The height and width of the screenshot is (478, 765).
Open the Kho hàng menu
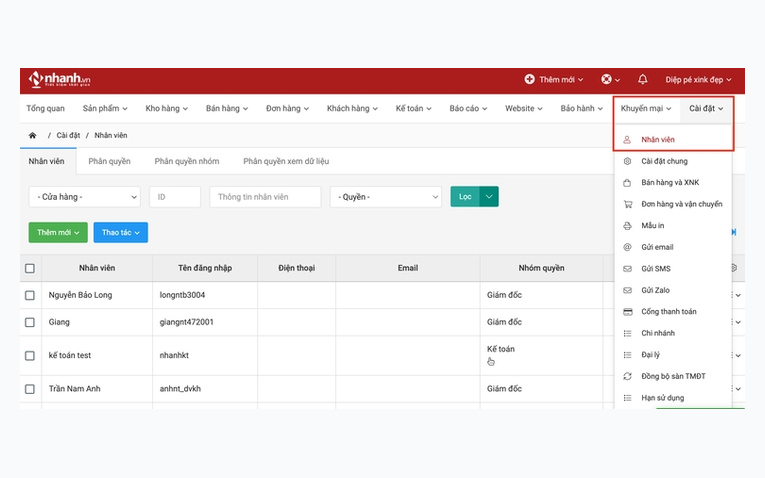pyautogui.click(x=166, y=108)
